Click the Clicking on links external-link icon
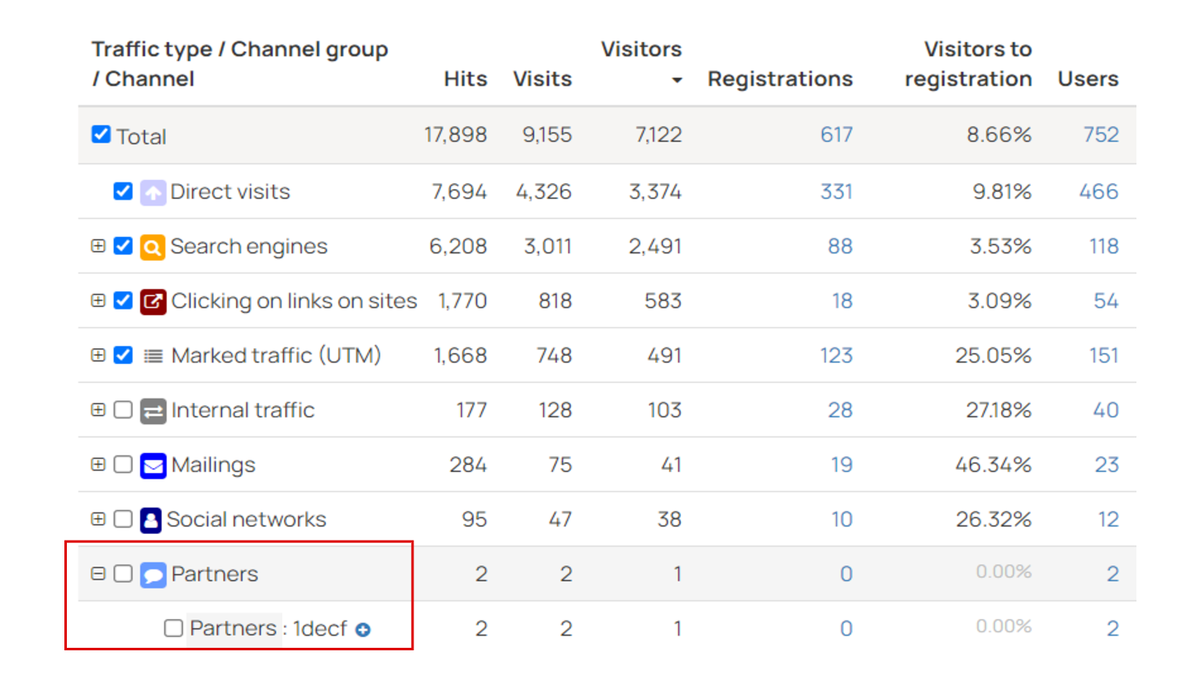Viewport: 1200px width, 685px height. point(153,301)
